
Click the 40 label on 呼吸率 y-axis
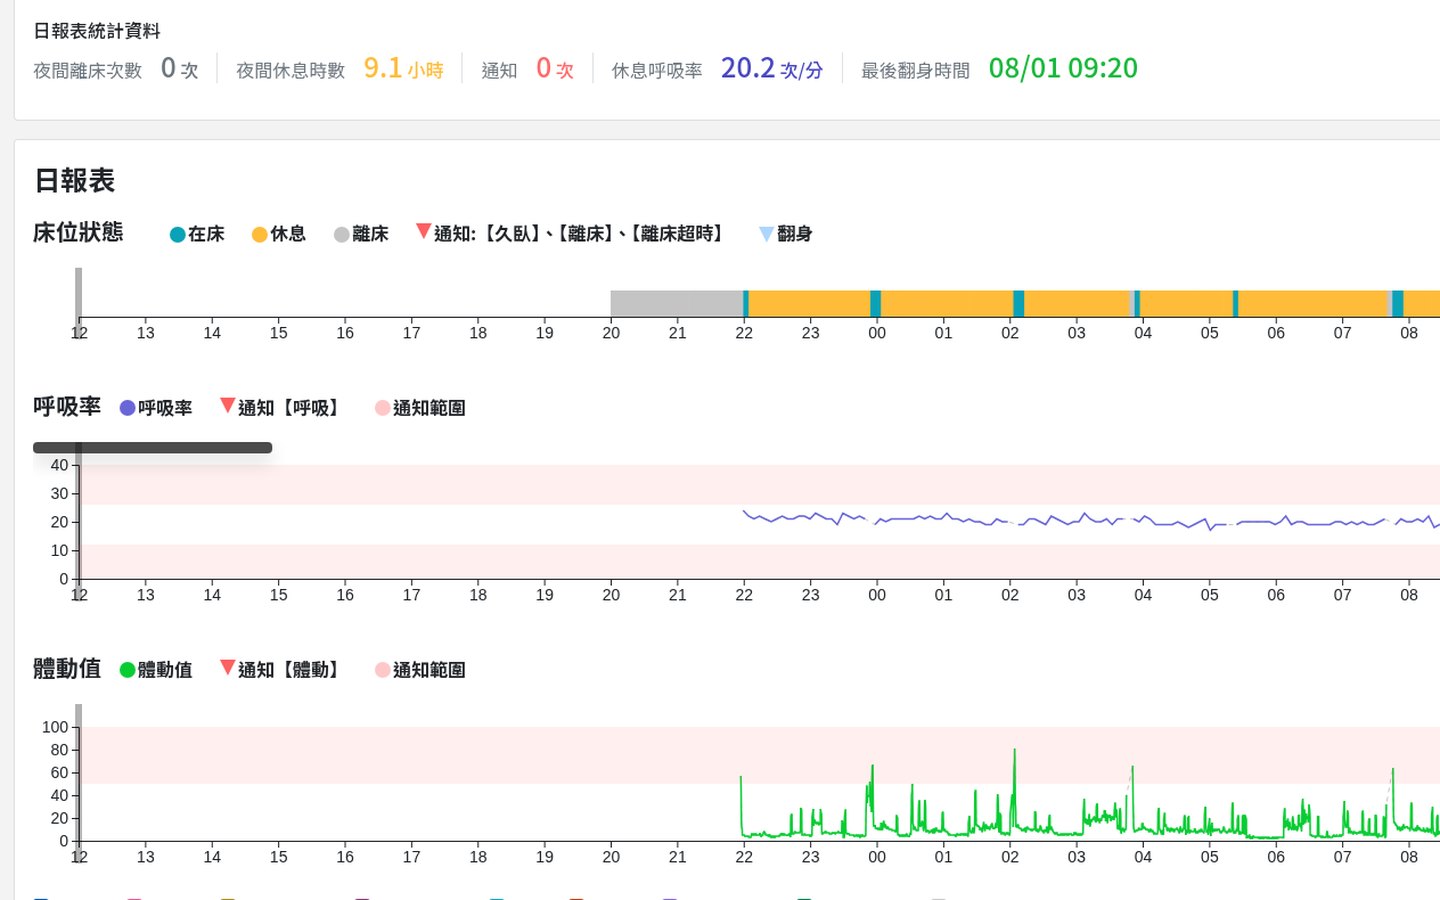coord(59,465)
